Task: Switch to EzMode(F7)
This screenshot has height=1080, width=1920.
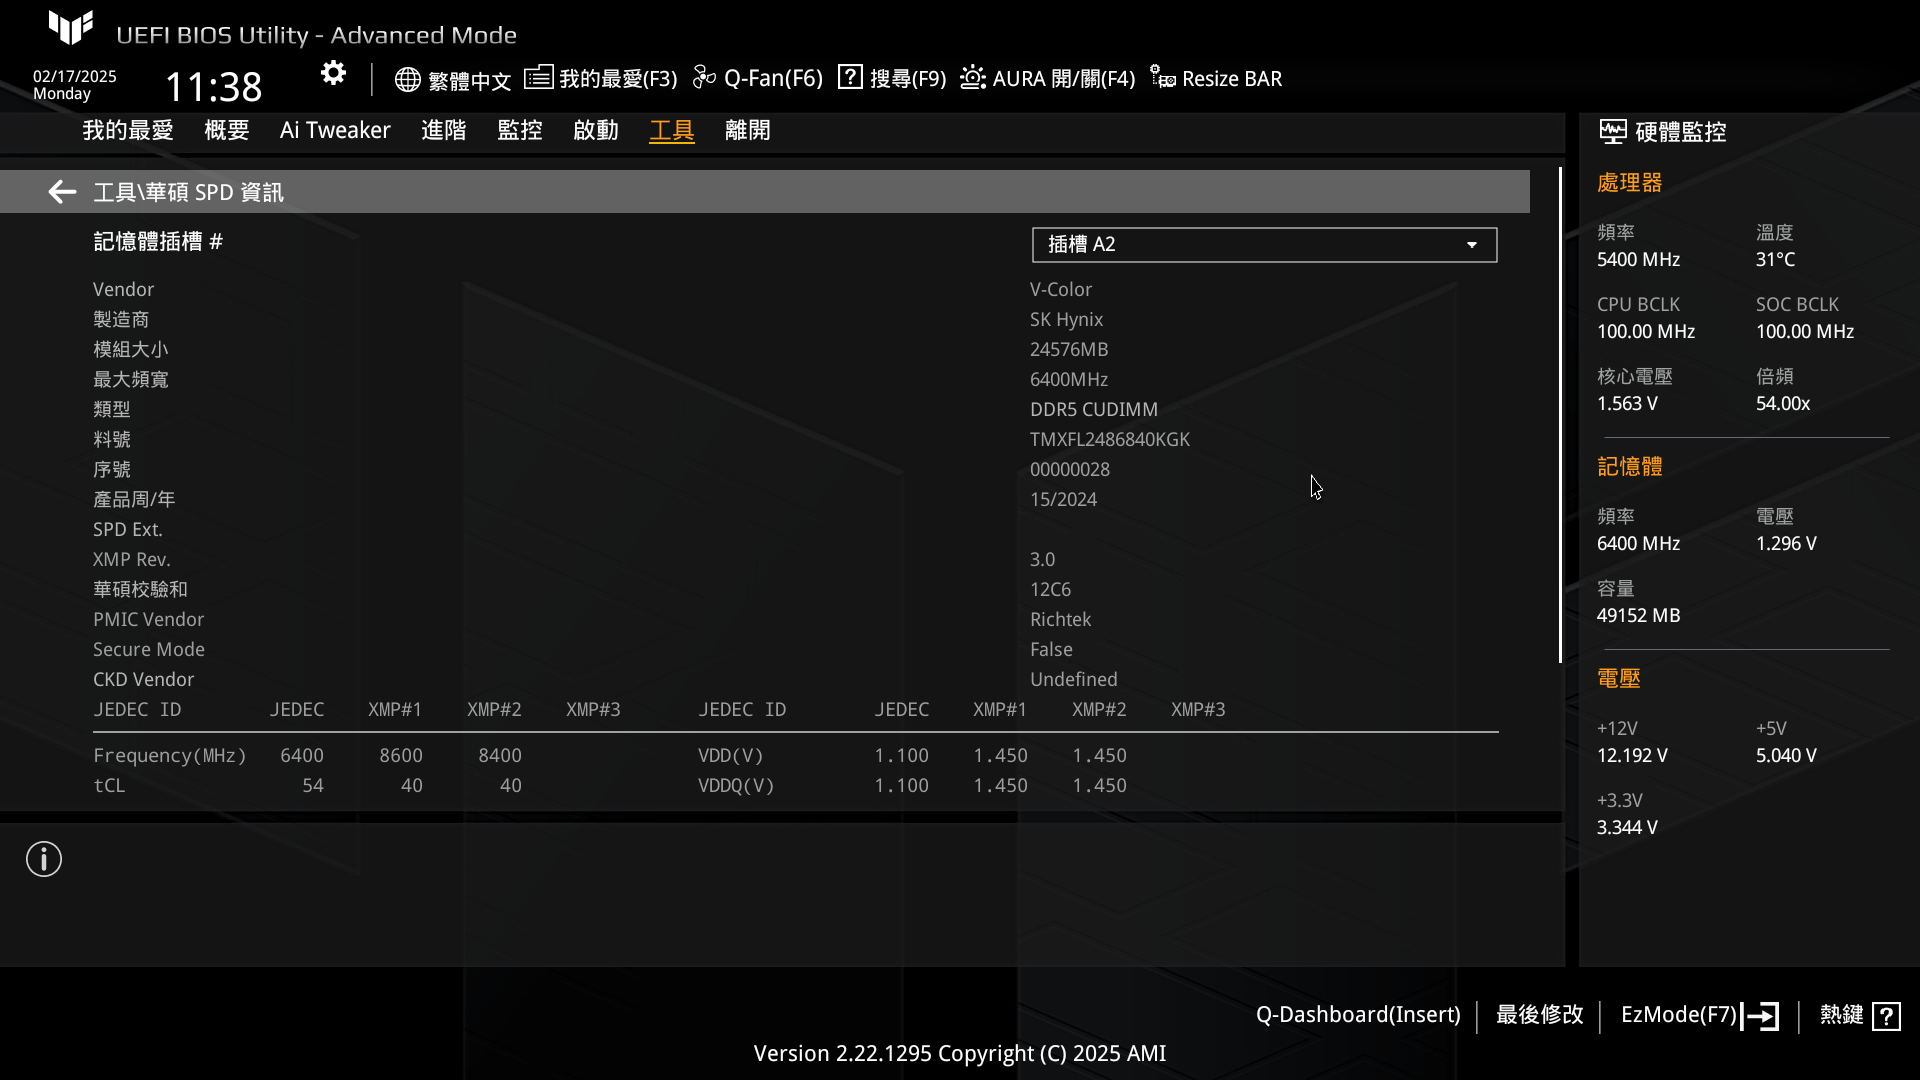Action: [x=1679, y=1015]
